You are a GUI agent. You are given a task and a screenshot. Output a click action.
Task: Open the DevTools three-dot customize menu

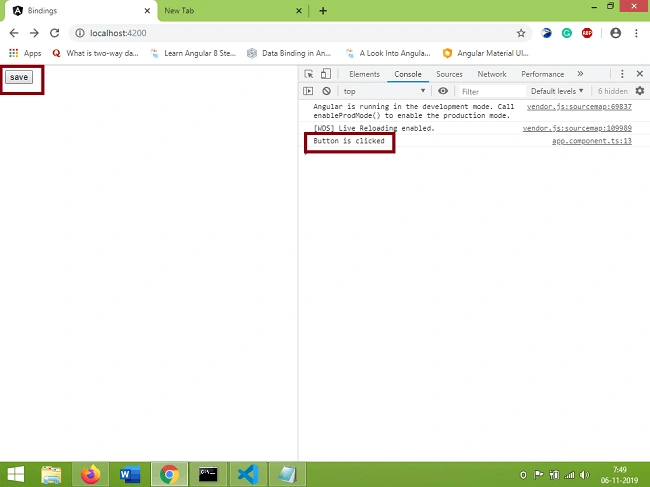622,74
